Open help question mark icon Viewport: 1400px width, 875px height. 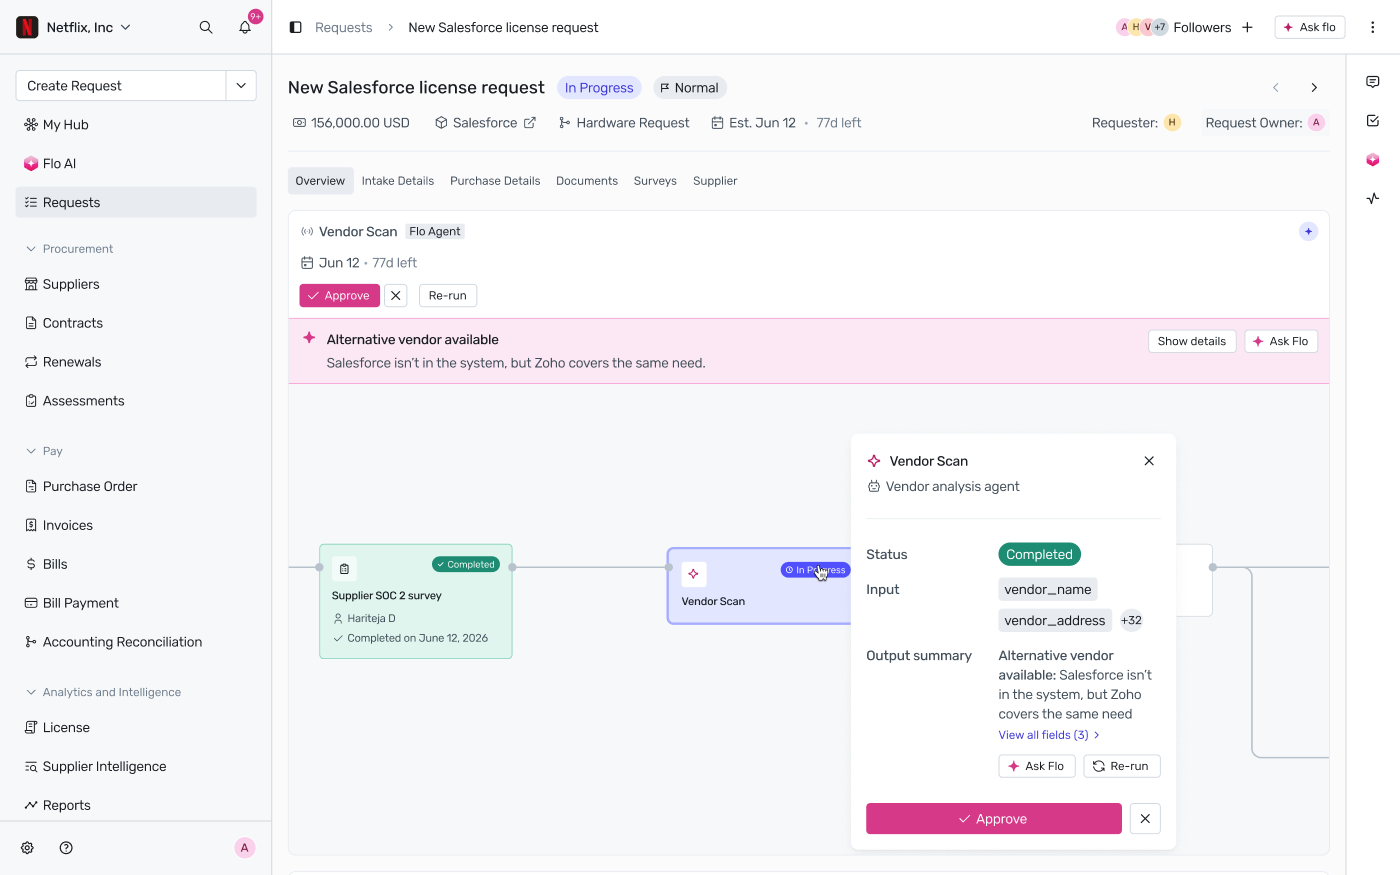pos(66,848)
